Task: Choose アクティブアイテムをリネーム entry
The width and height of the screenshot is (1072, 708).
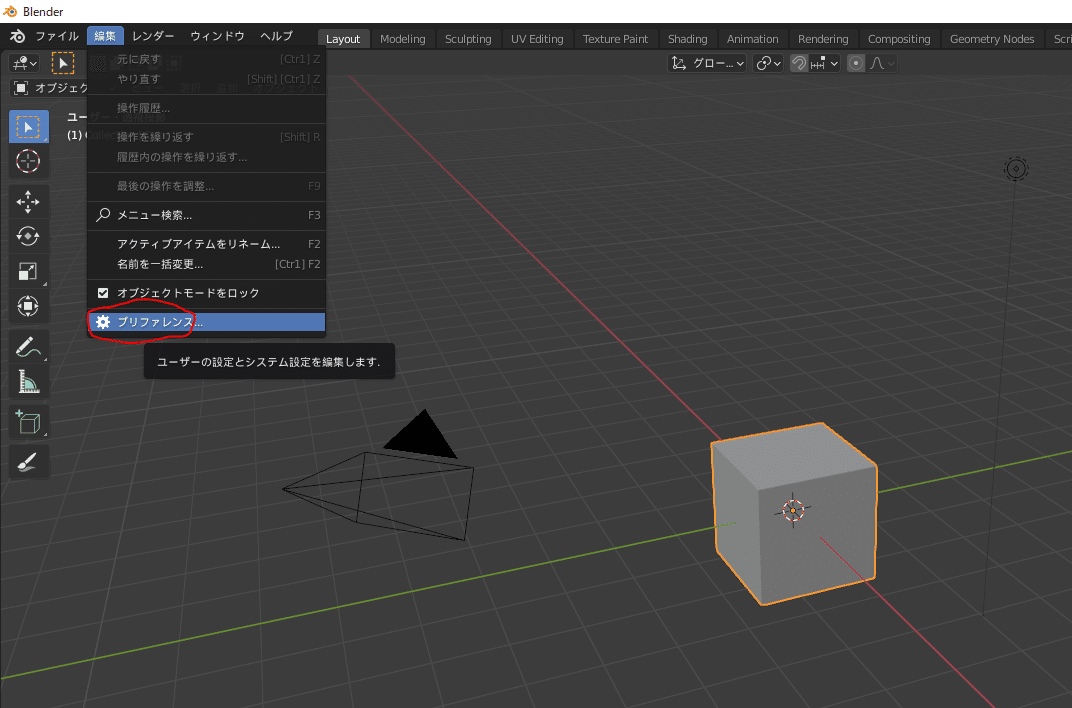Action: (x=206, y=244)
